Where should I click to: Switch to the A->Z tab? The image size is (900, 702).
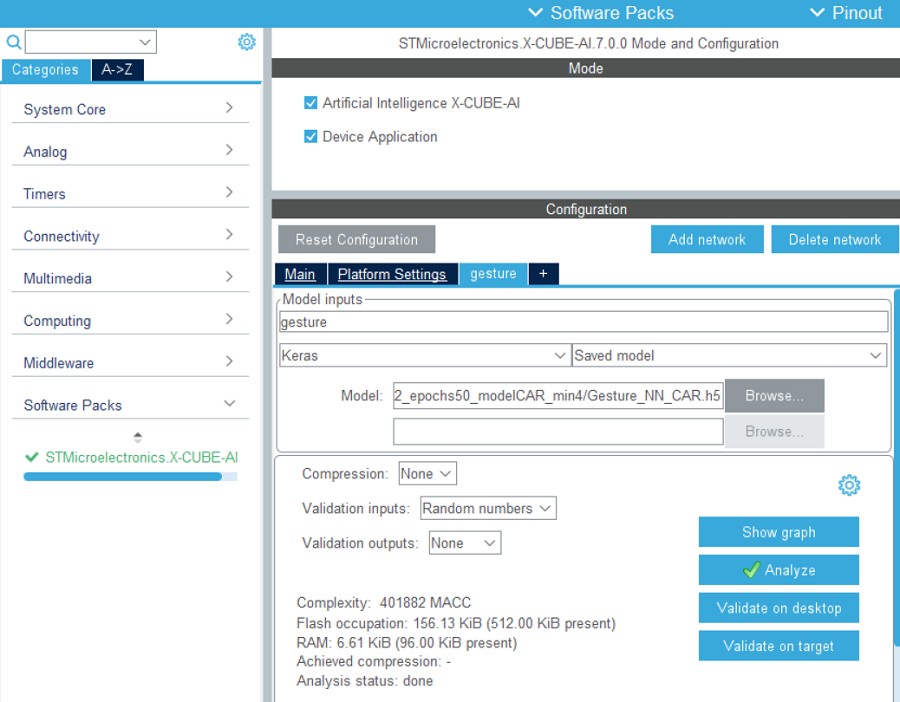117,70
